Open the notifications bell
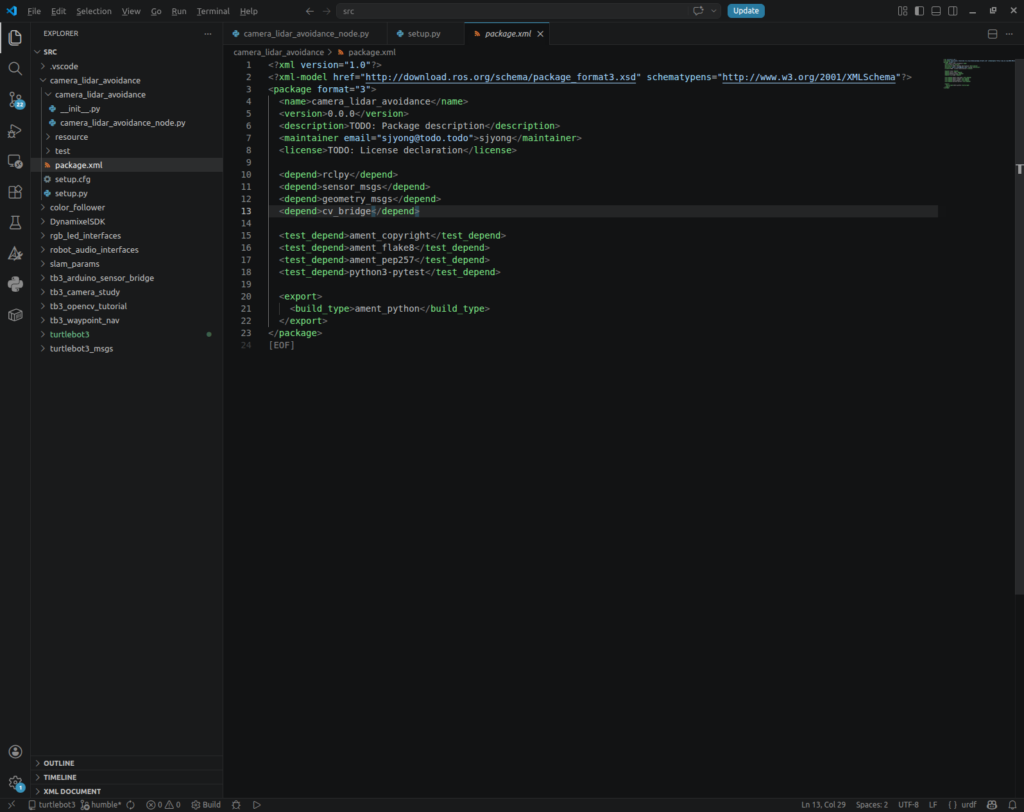The image size is (1024, 812). [1012, 805]
